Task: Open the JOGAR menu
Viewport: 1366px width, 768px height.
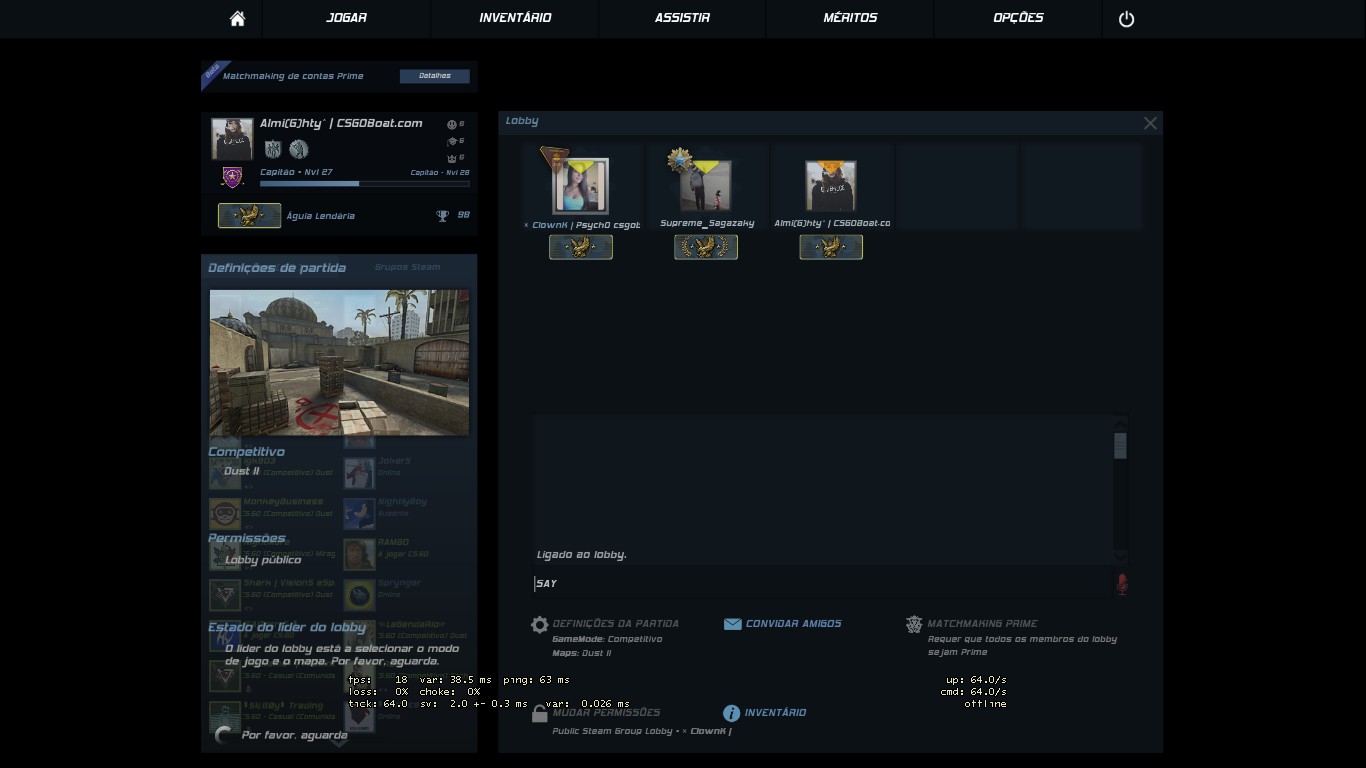Action: (x=346, y=18)
